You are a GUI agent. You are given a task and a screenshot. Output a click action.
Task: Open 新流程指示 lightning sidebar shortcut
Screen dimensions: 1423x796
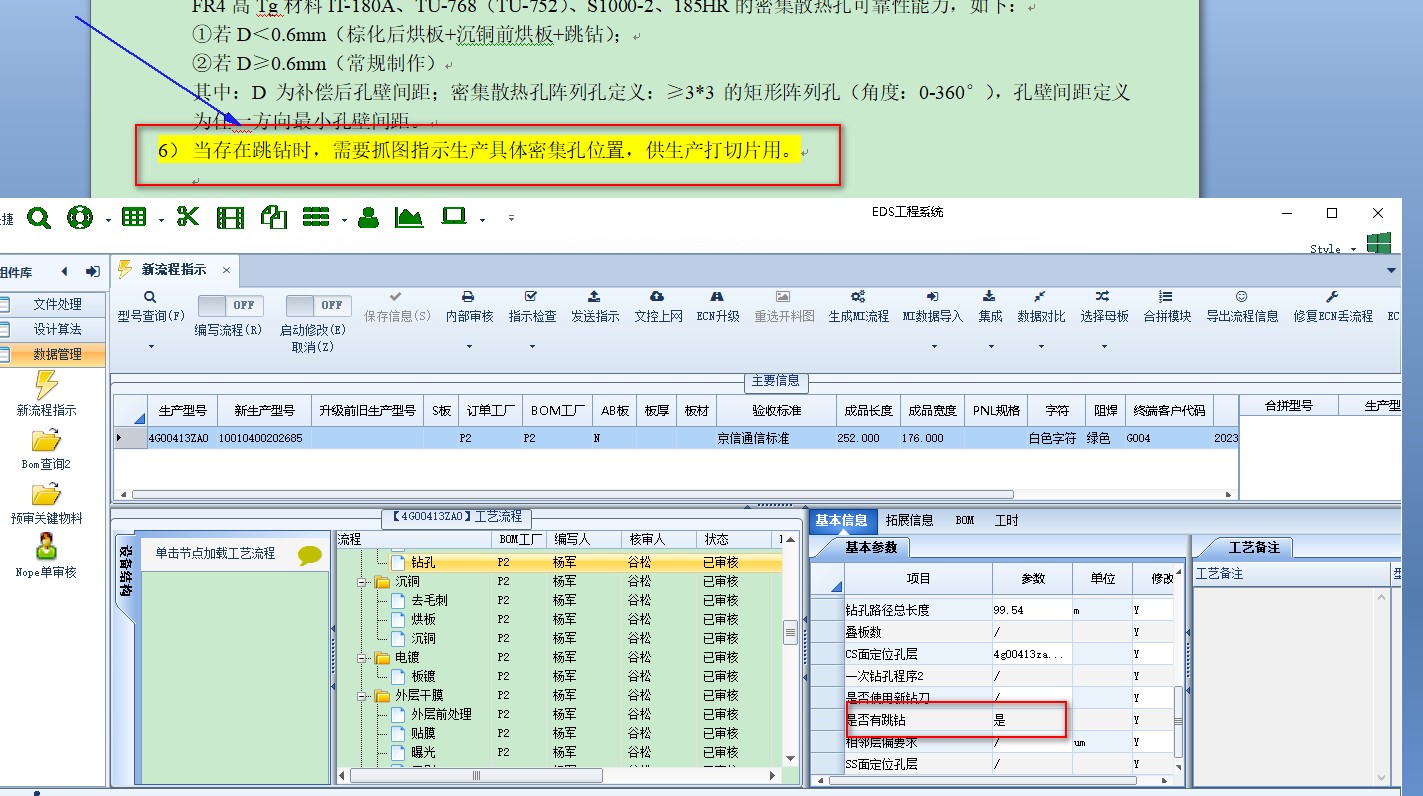click(46, 393)
